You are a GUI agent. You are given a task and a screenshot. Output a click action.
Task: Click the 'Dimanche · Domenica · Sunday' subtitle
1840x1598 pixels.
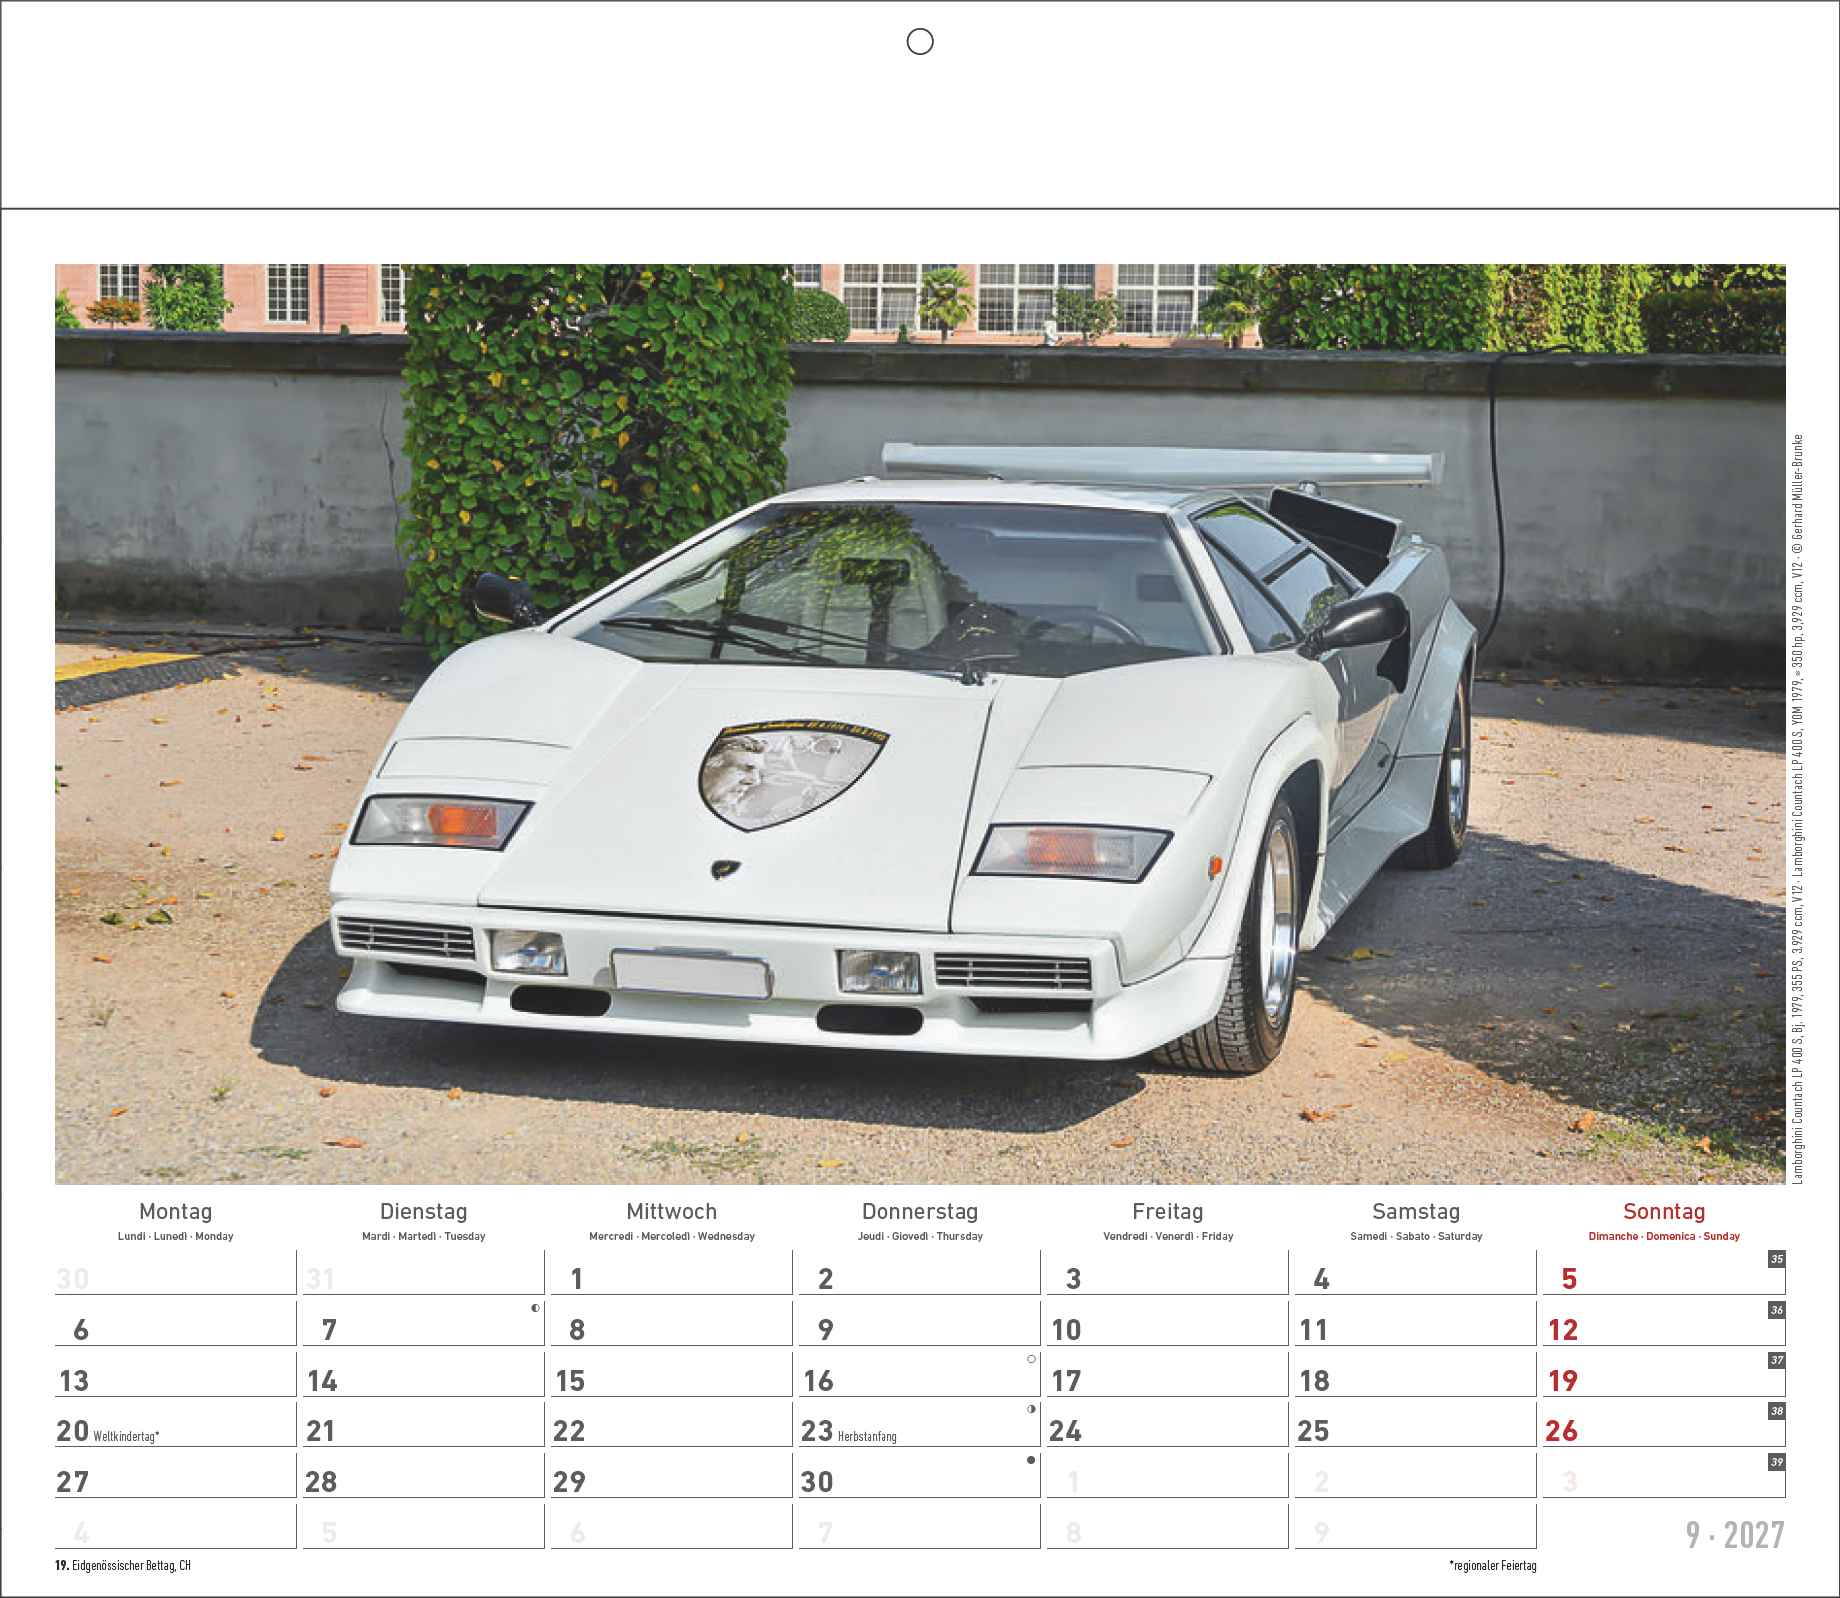[x=1664, y=1236]
